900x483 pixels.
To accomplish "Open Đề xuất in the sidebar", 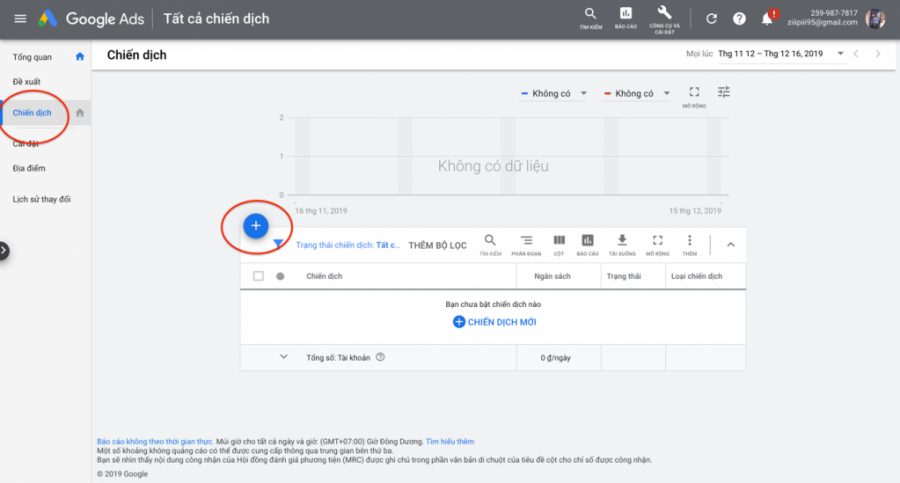I will pyautogui.click(x=26, y=82).
